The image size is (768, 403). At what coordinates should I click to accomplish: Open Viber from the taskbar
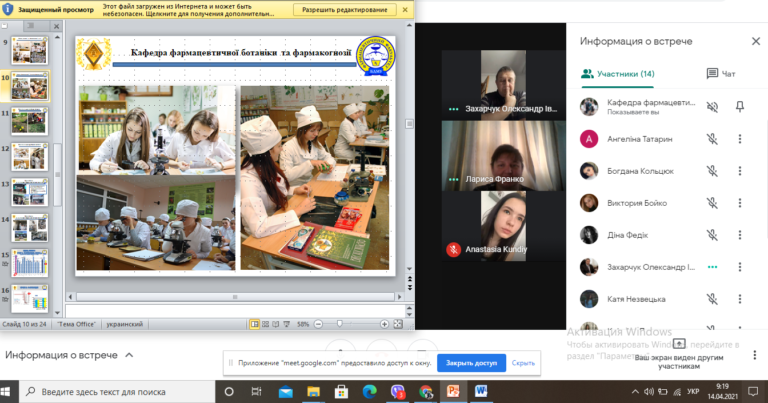coord(398,392)
